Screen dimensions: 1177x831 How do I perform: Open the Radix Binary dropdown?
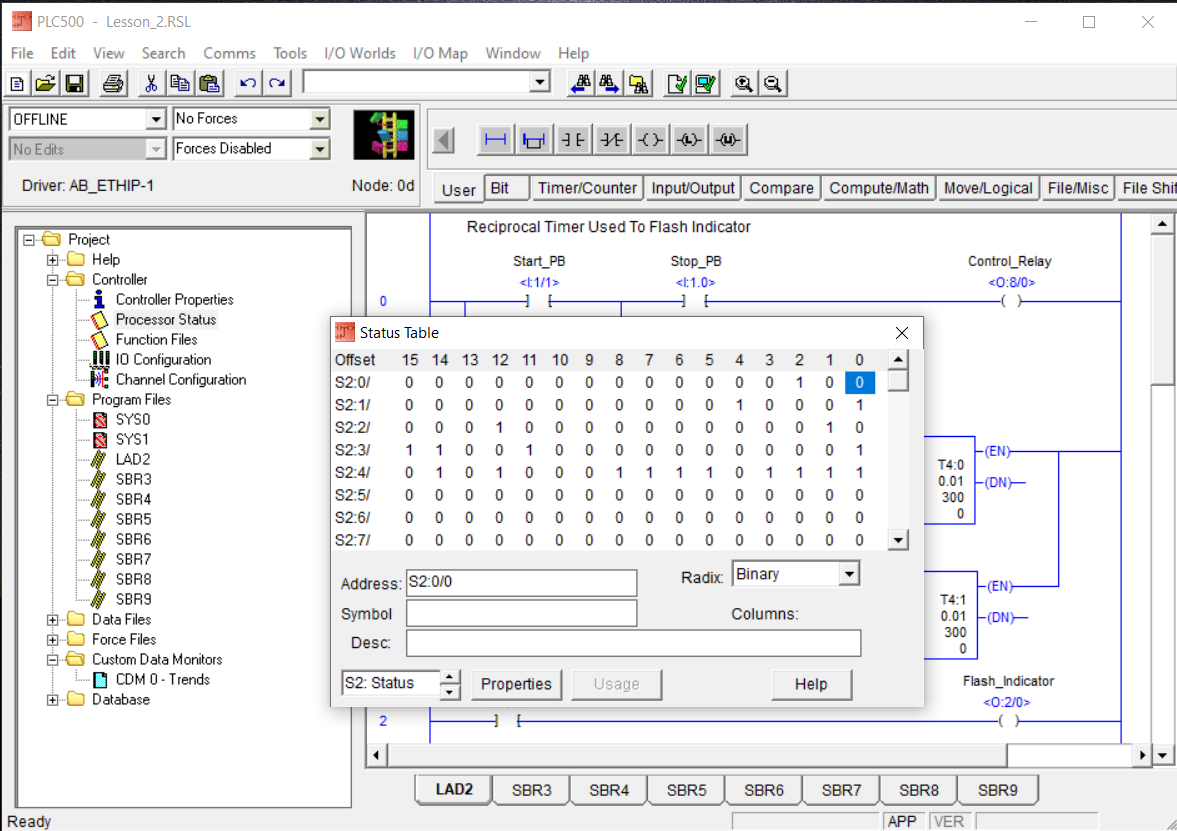click(x=849, y=574)
